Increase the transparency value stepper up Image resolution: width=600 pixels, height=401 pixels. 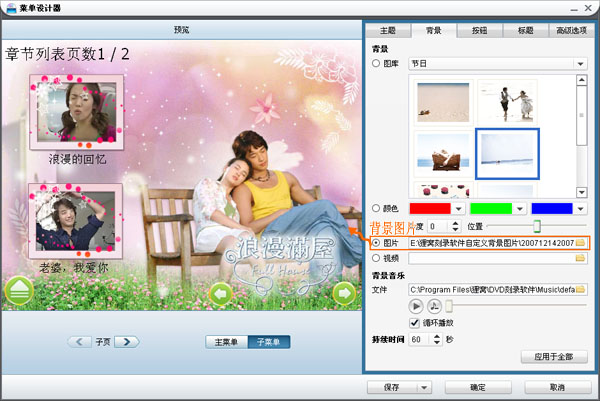coord(455,223)
